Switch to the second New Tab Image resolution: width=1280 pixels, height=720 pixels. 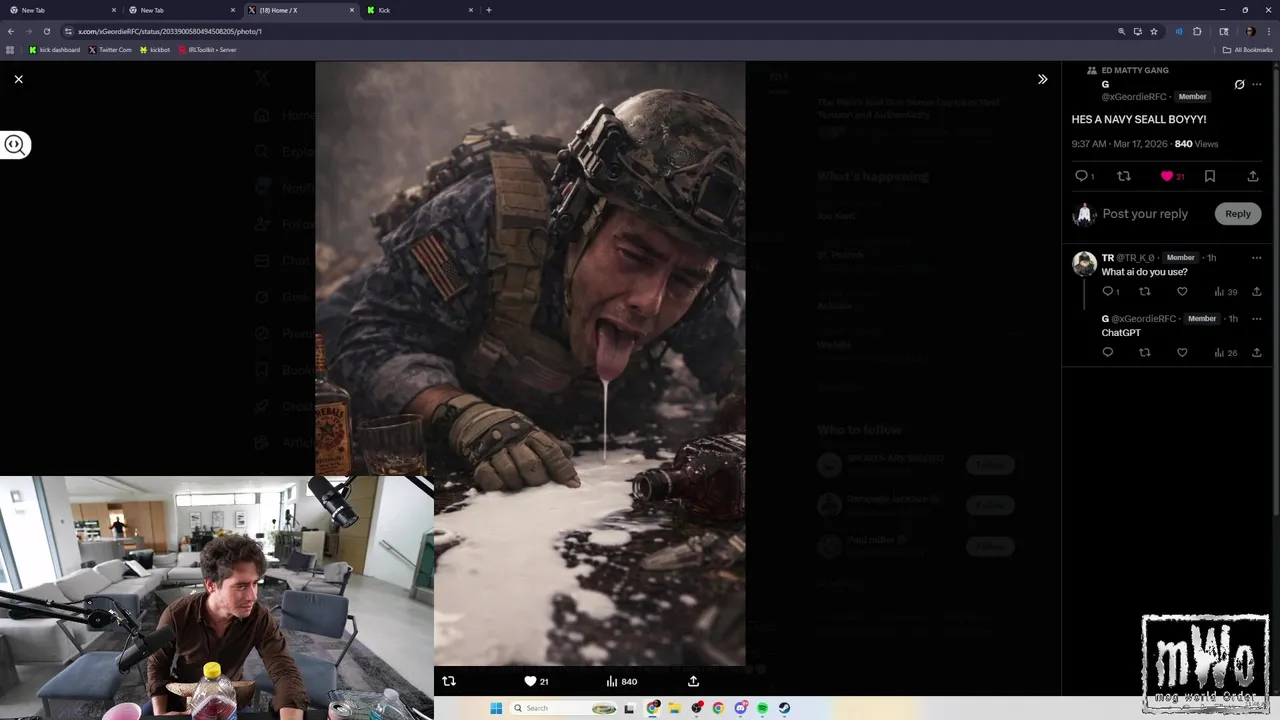[x=180, y=10]
